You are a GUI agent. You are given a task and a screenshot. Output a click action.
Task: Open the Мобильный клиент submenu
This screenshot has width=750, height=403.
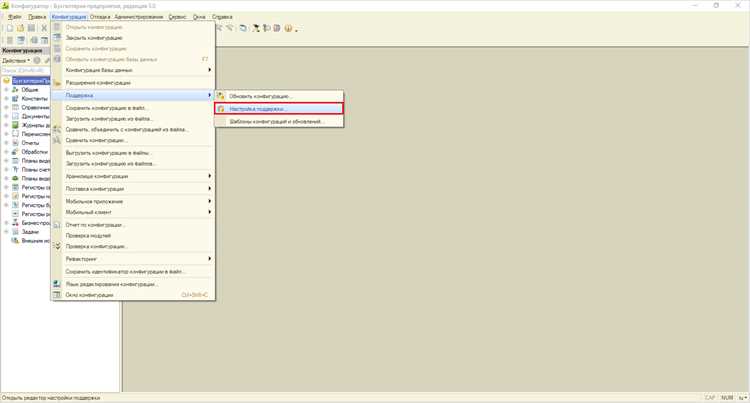[x=133, y=212]
